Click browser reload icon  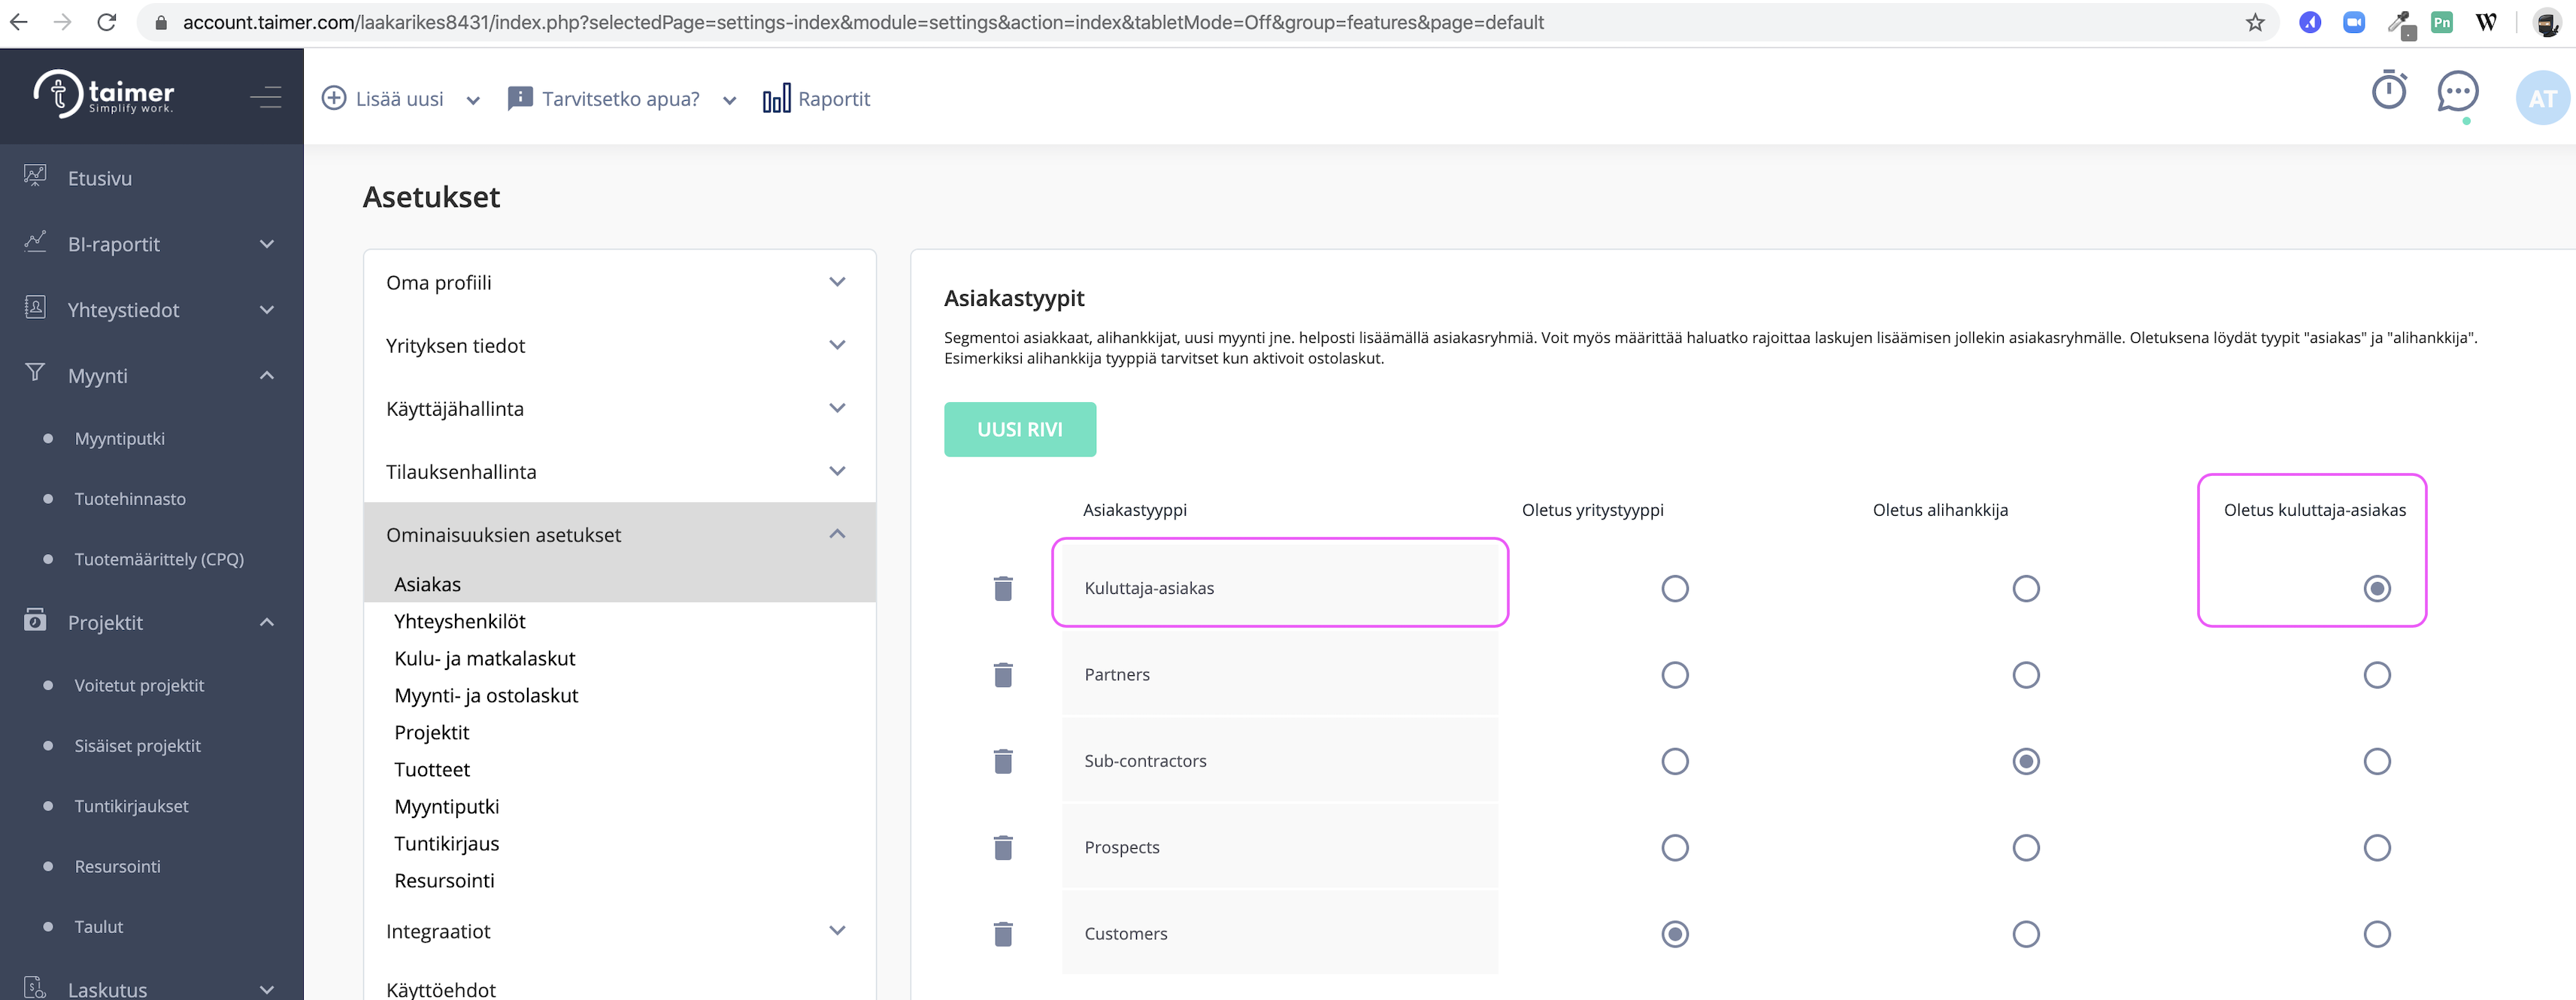(x=106, y=22)
